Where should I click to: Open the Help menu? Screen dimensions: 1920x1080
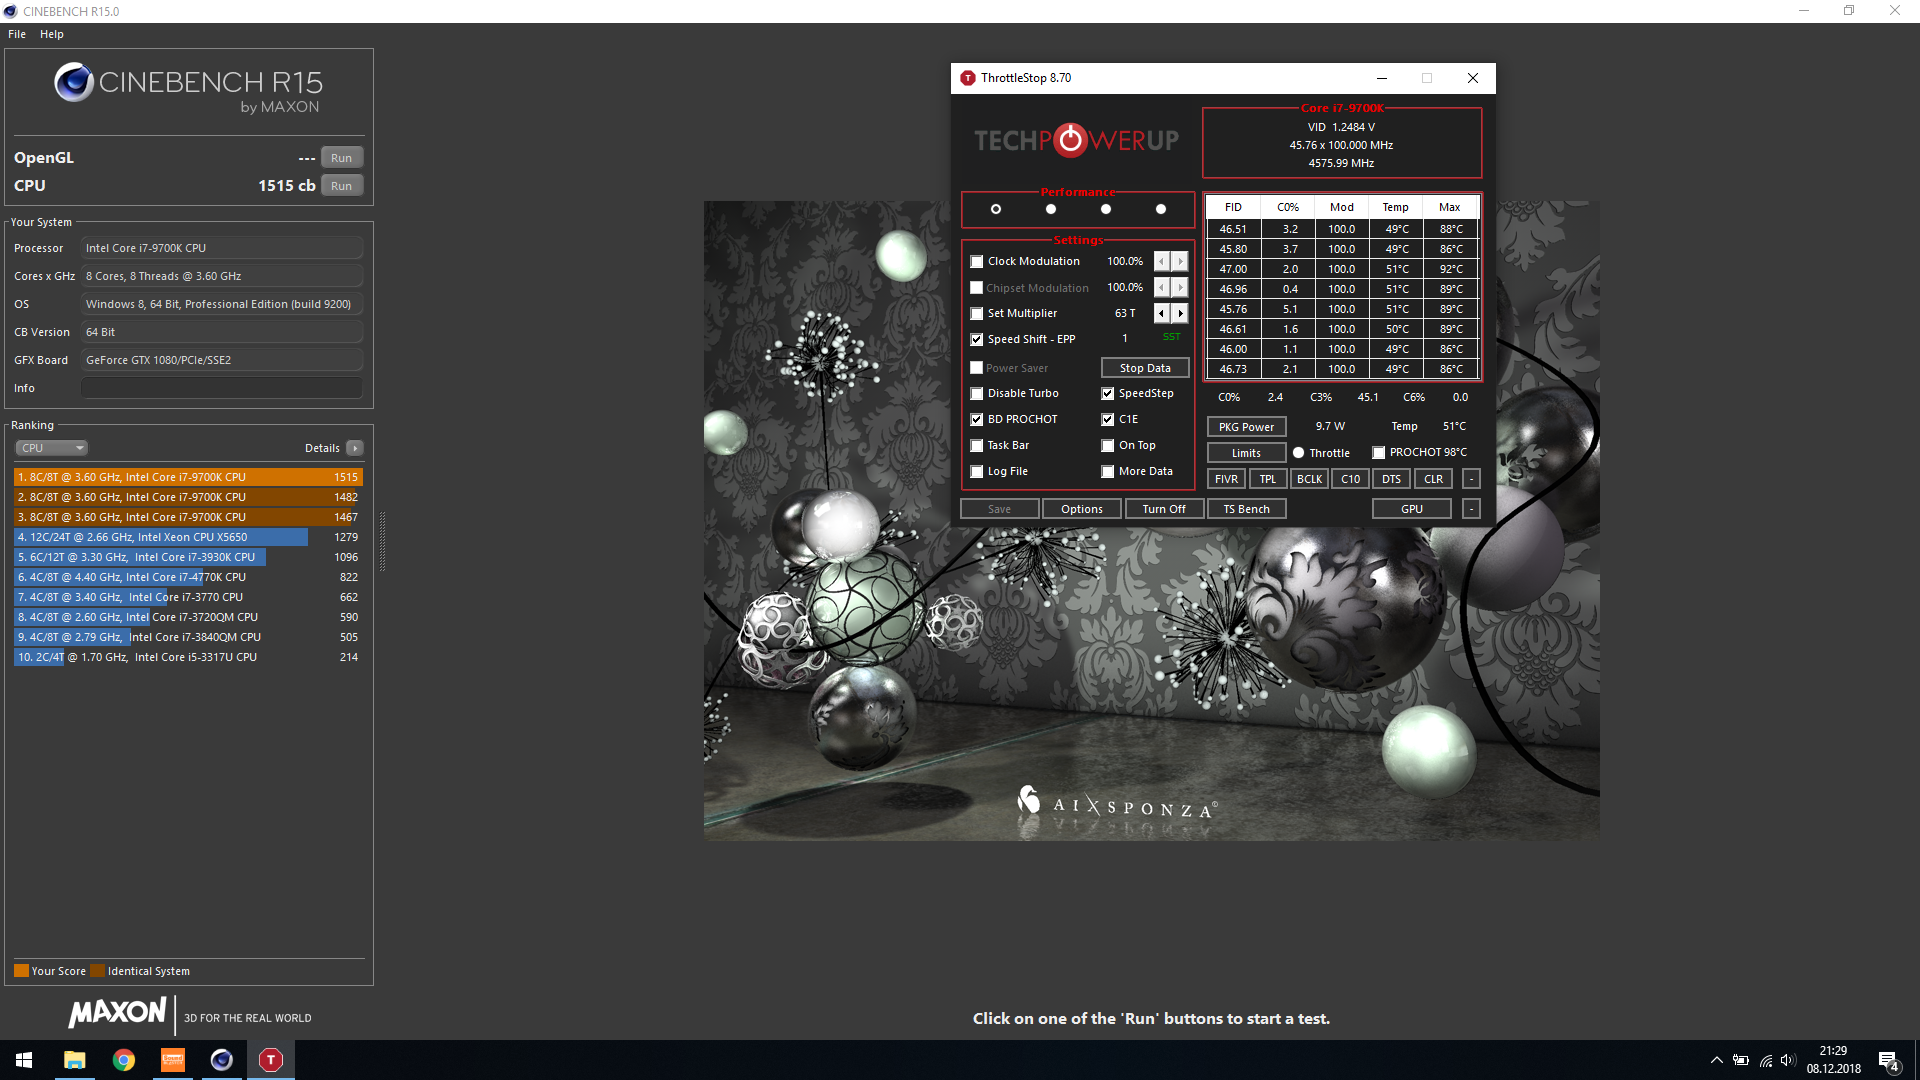click(x=52, y=34)
